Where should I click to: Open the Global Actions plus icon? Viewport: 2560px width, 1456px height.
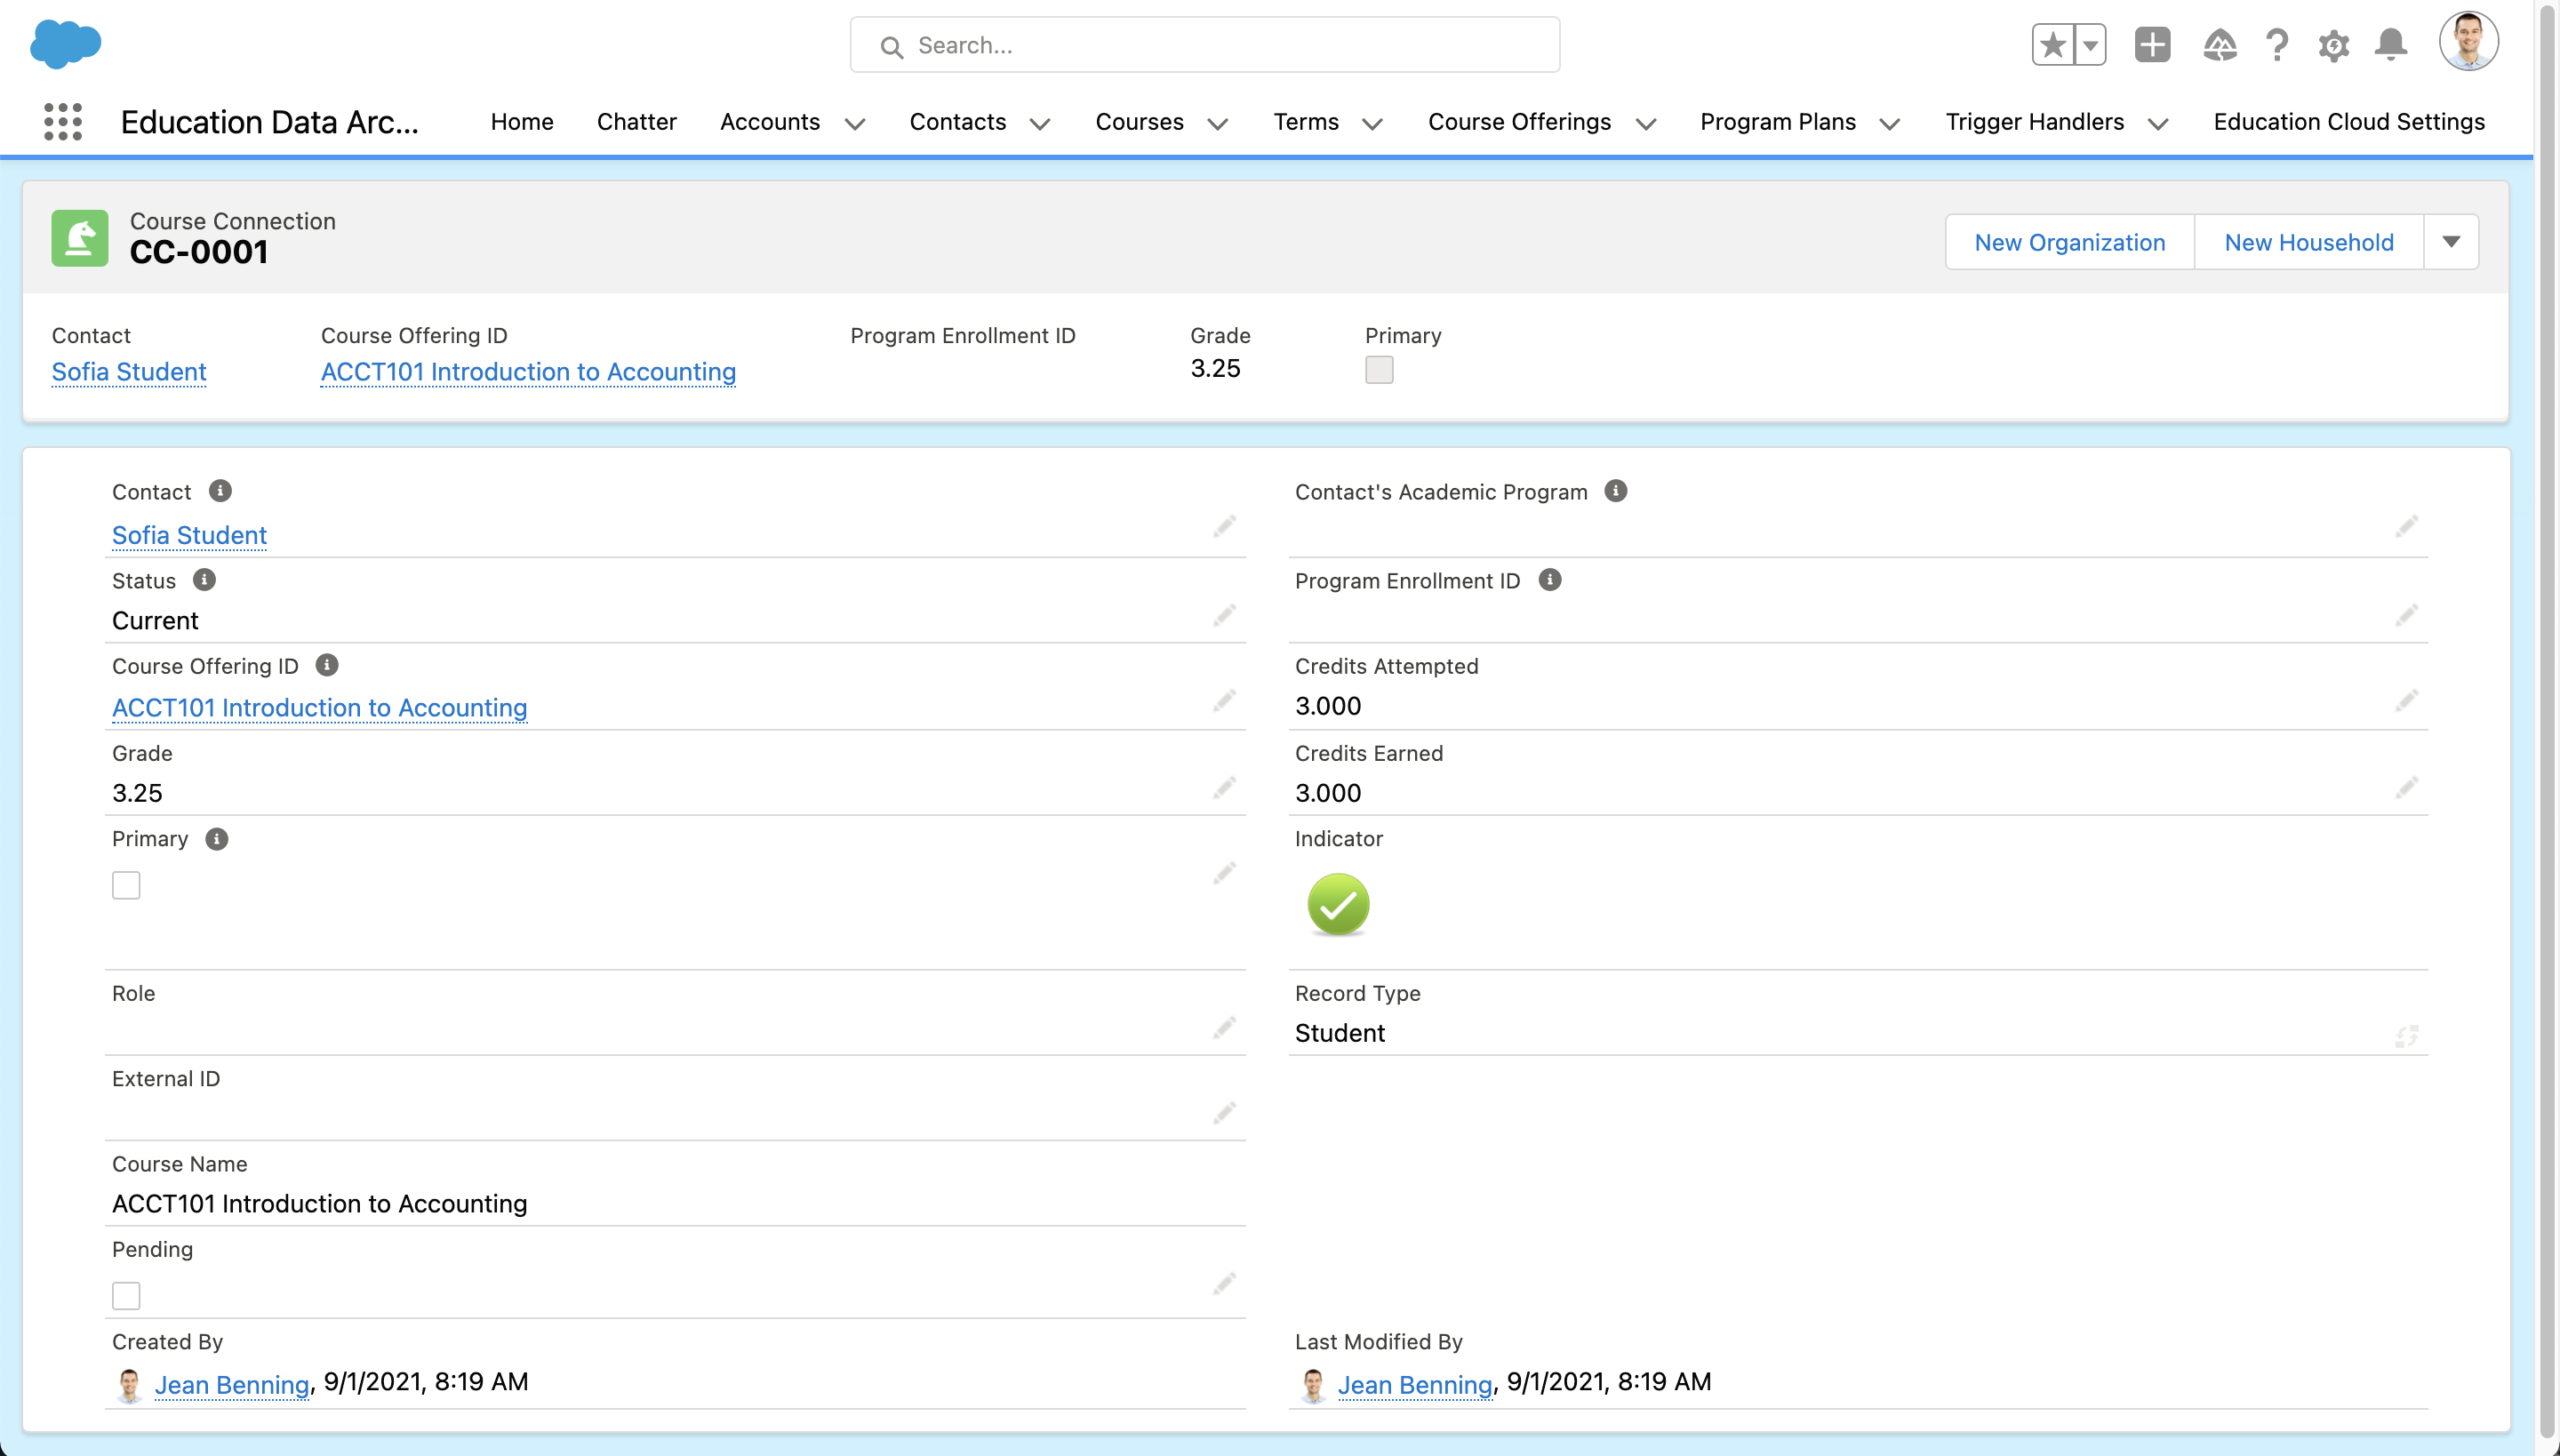[2152, 45]
